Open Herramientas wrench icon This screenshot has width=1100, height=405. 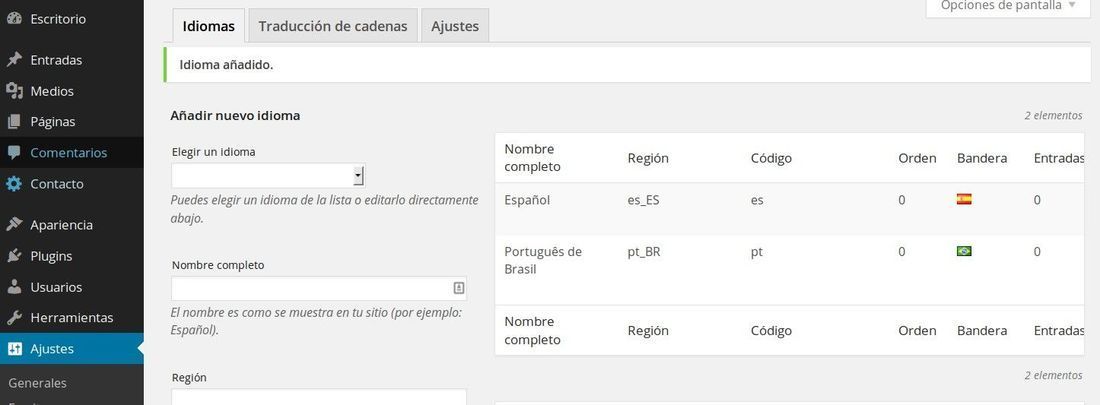14,317
